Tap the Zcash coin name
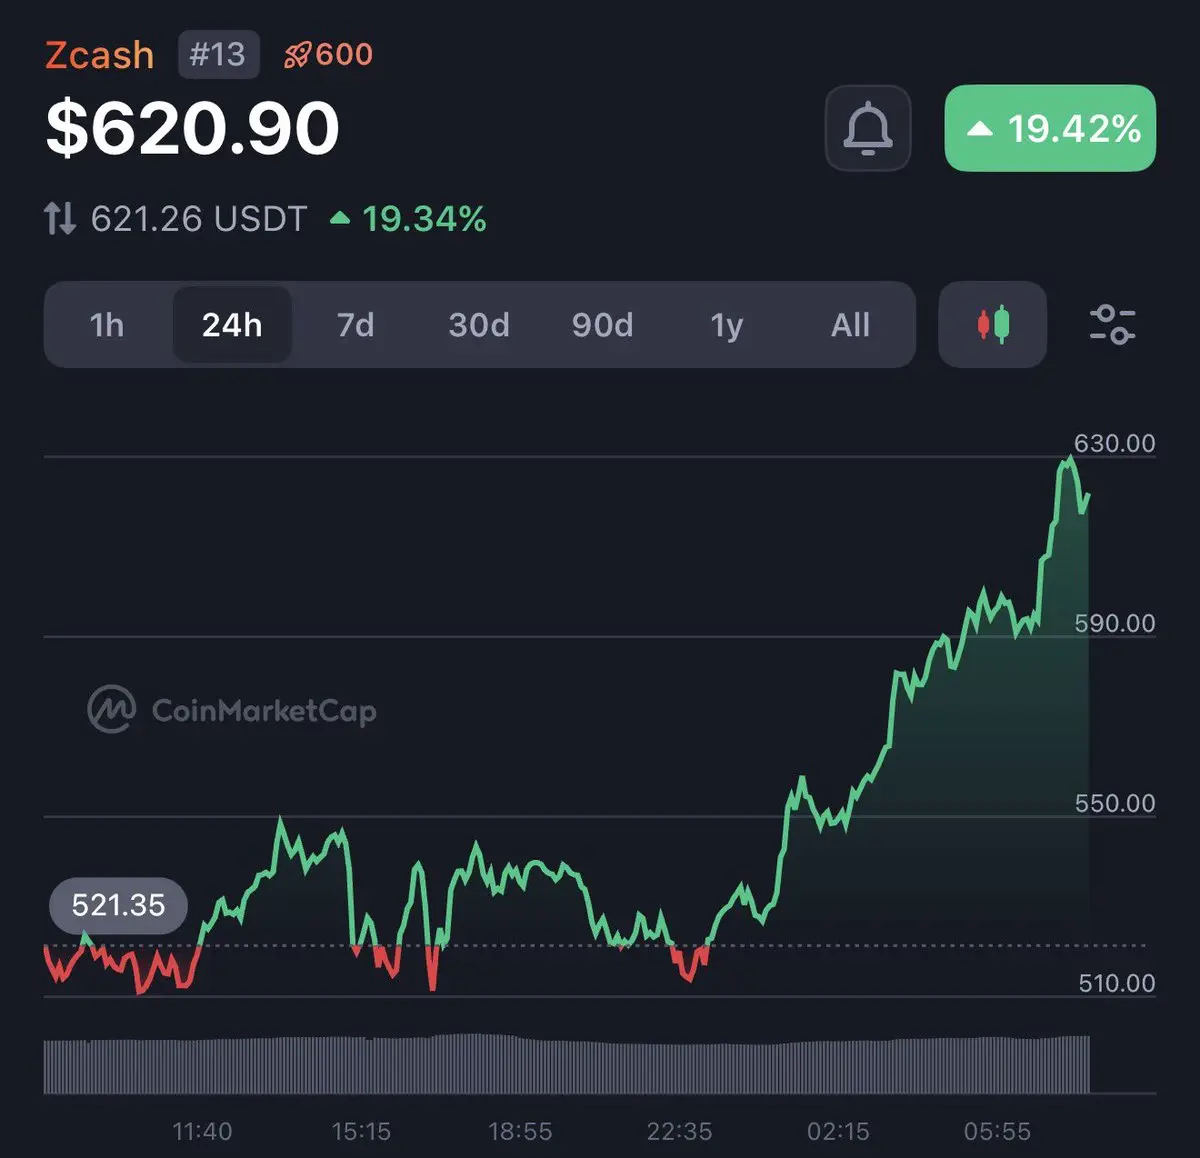The width and height of the screenshot is (1200, 1158). click(x=100, y=55)
